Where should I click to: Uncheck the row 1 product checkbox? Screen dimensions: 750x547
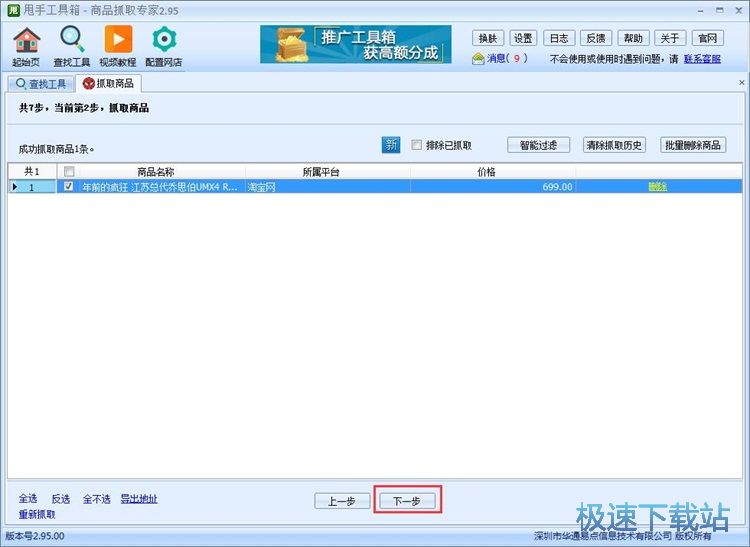click(x=69, y=186)
